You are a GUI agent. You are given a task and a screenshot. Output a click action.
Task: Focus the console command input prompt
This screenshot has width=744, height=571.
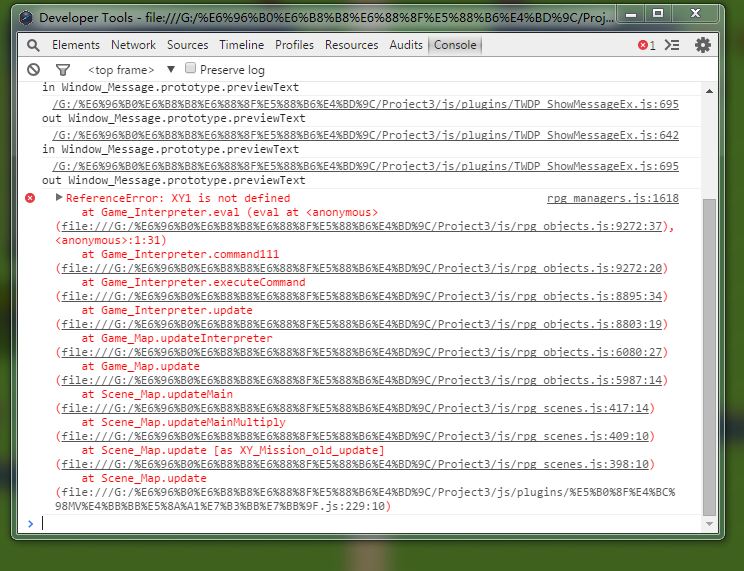(x=370, y=524)
